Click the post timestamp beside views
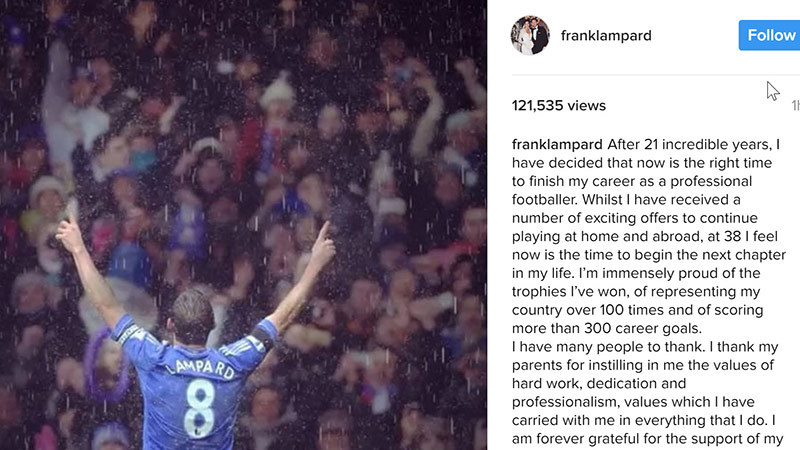 (795, 106)
